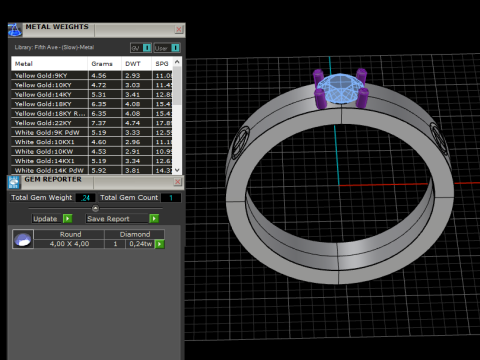480x360 pixels.
Task: Click the DWT column header
Action: tap(136, 64)
